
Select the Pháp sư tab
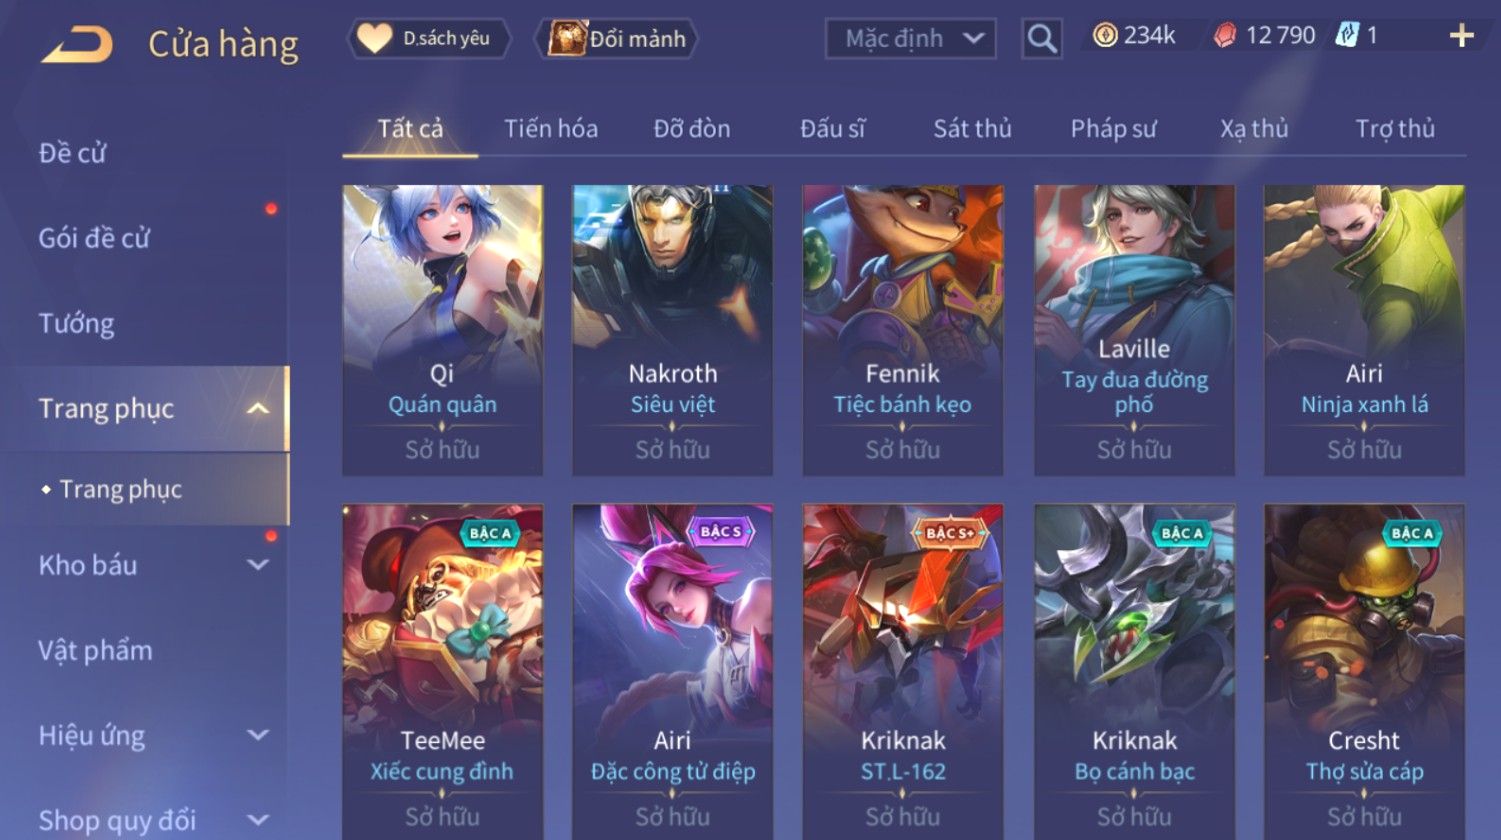[x=1113, y=129]
